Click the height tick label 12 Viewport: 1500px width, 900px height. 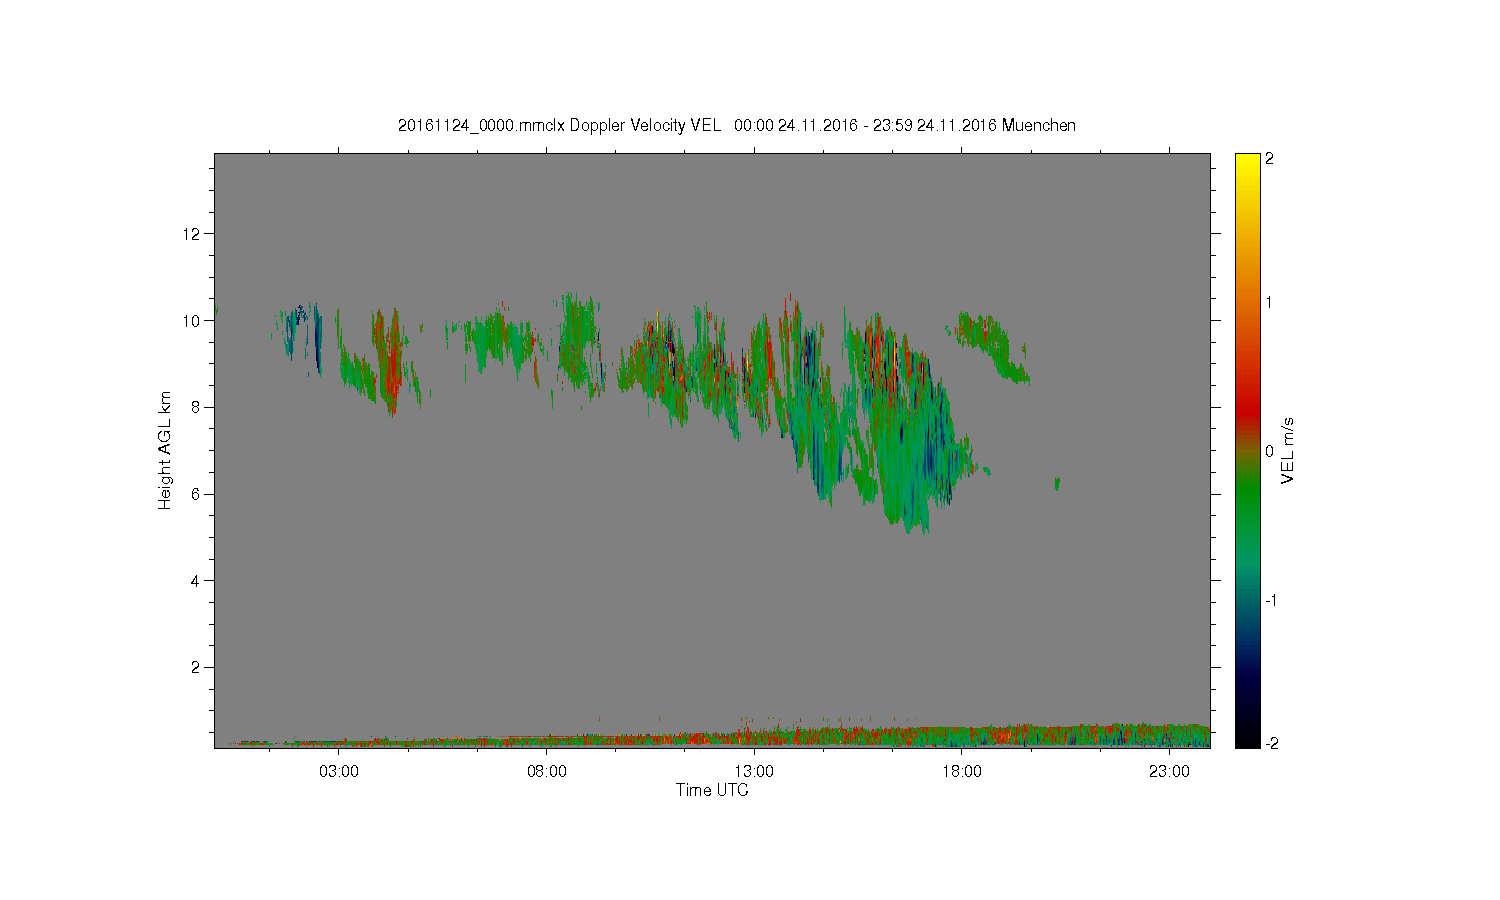pos(192,234)
